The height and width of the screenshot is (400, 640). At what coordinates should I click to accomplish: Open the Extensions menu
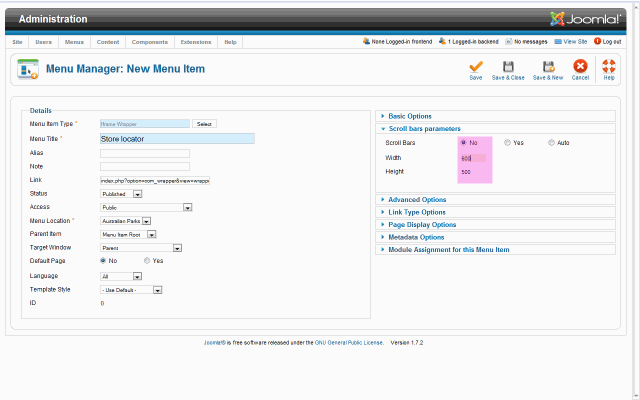tap(196, 42)
